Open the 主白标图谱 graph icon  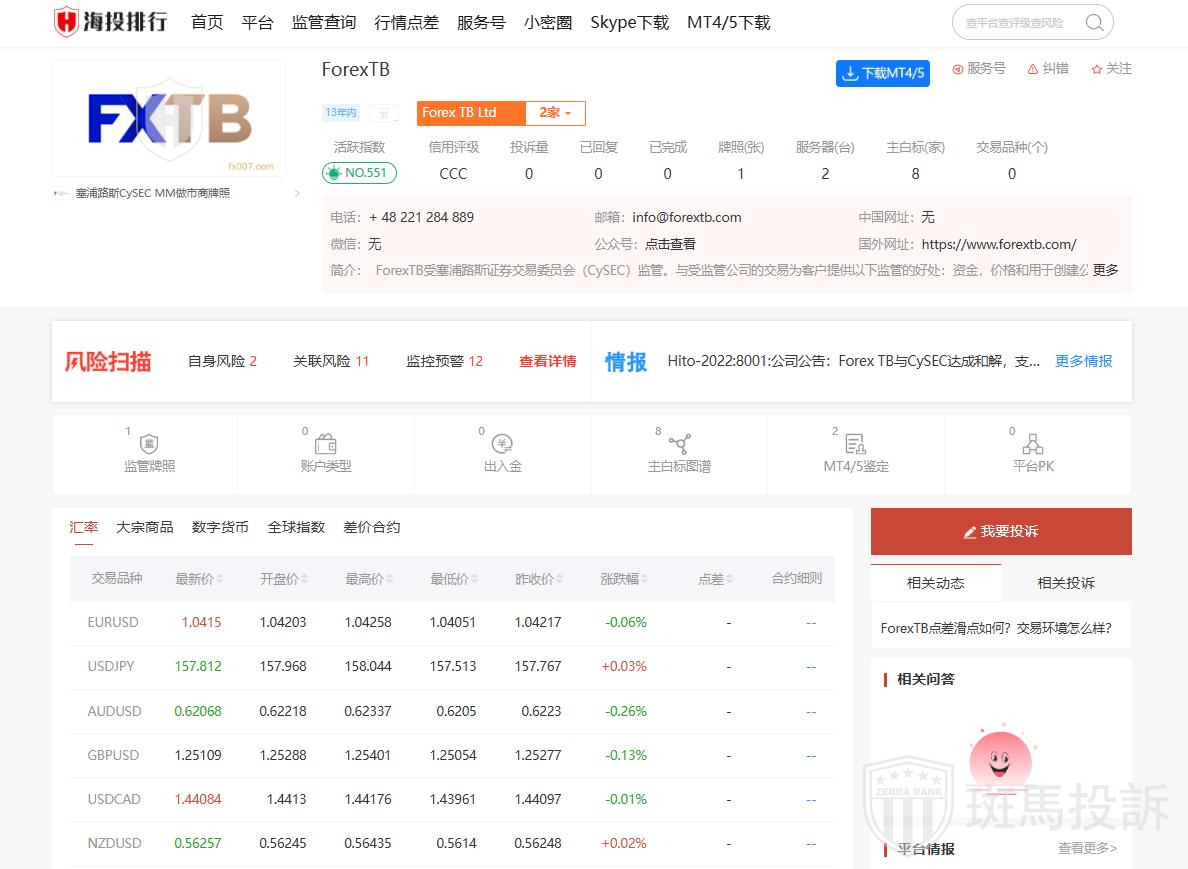[679, 444]
